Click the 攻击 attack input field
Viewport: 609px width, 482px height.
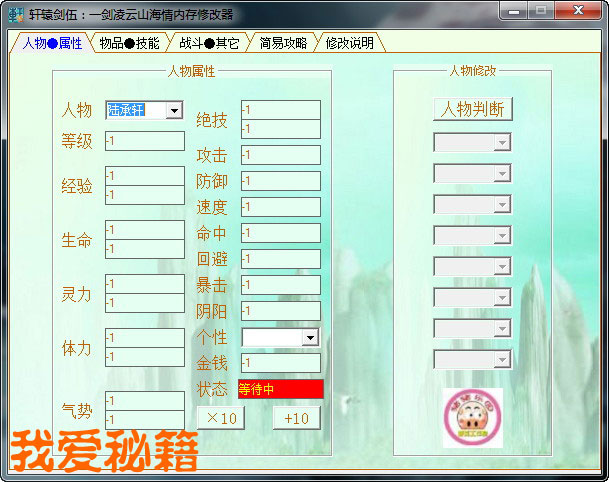(280, 155)
